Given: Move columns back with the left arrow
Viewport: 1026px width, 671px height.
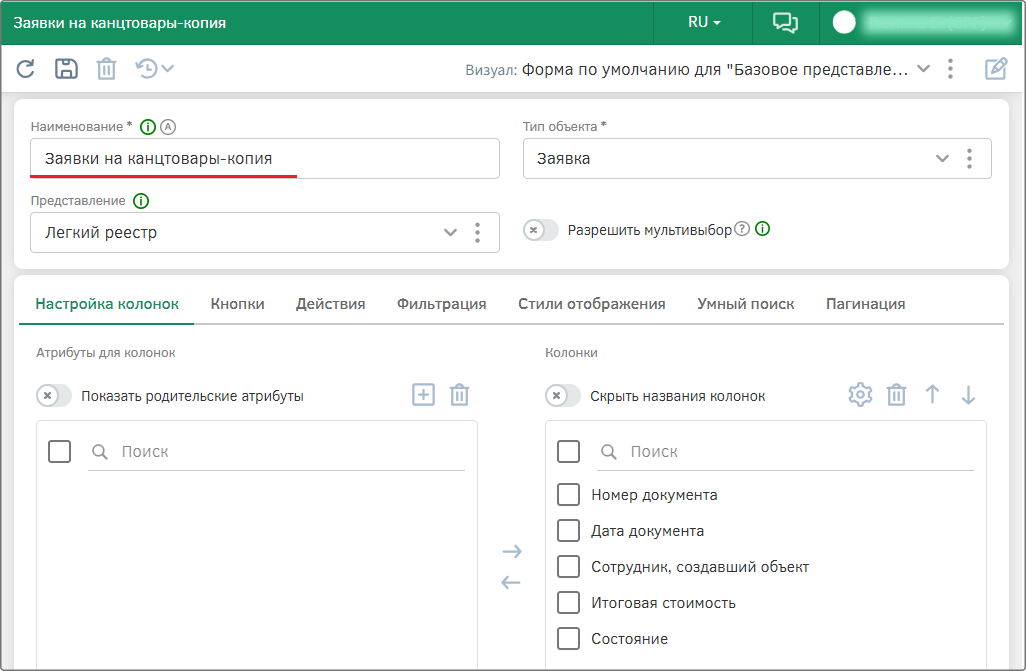Looking at the screenshot, I should pyautogui.click(x=510, y=582).
